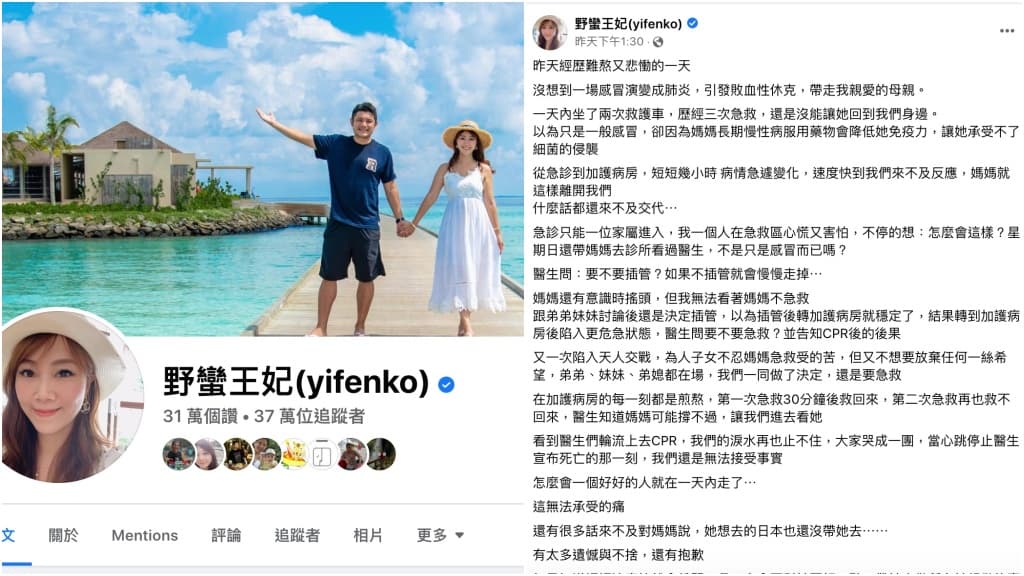Switch to the Mentions tab

pos(144,536)
